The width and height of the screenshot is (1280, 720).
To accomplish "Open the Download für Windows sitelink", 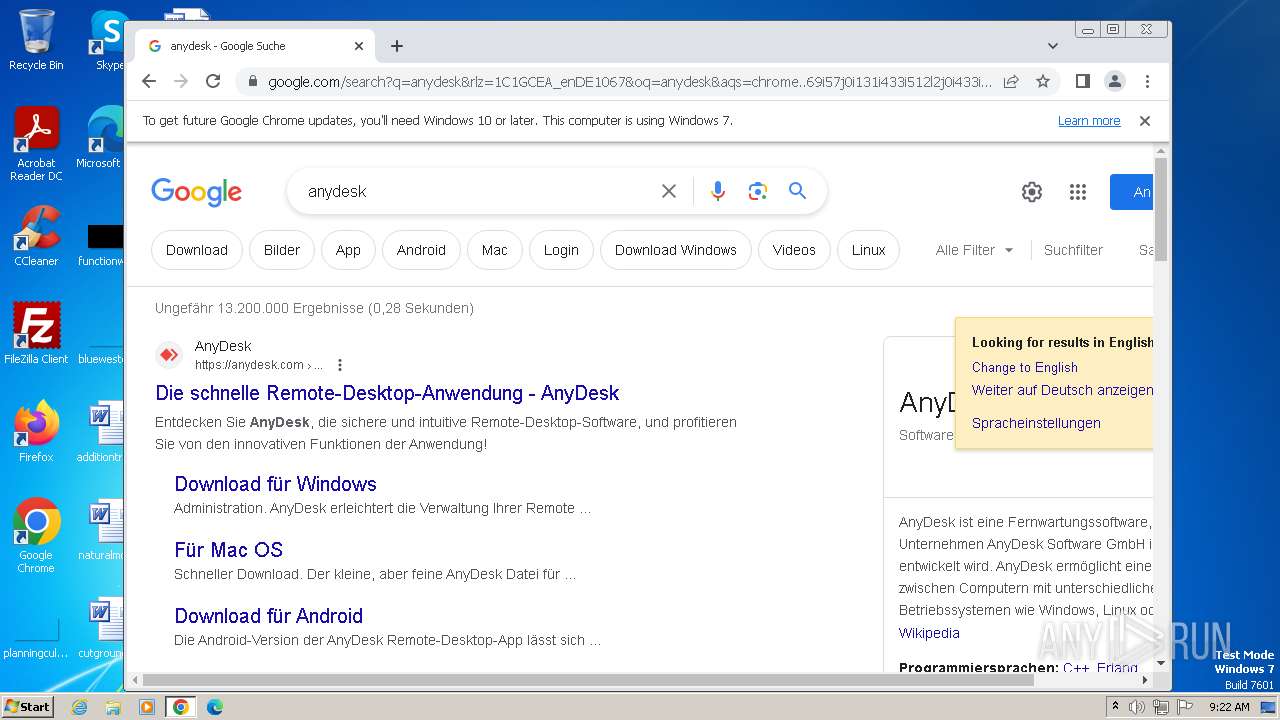I will (x=275, y=484).
